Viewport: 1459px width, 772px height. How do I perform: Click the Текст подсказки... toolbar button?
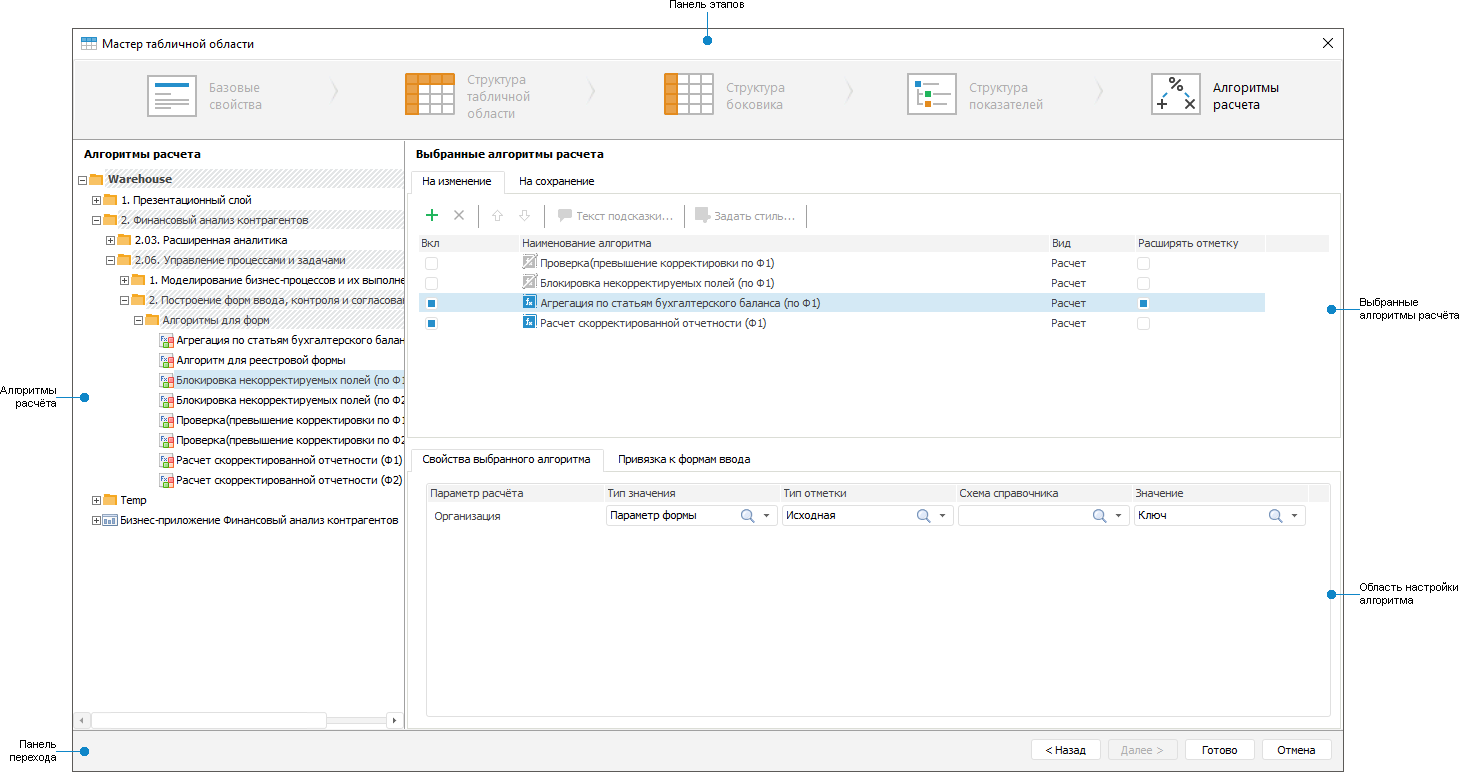pyautogui.click(x=615, y=215)
